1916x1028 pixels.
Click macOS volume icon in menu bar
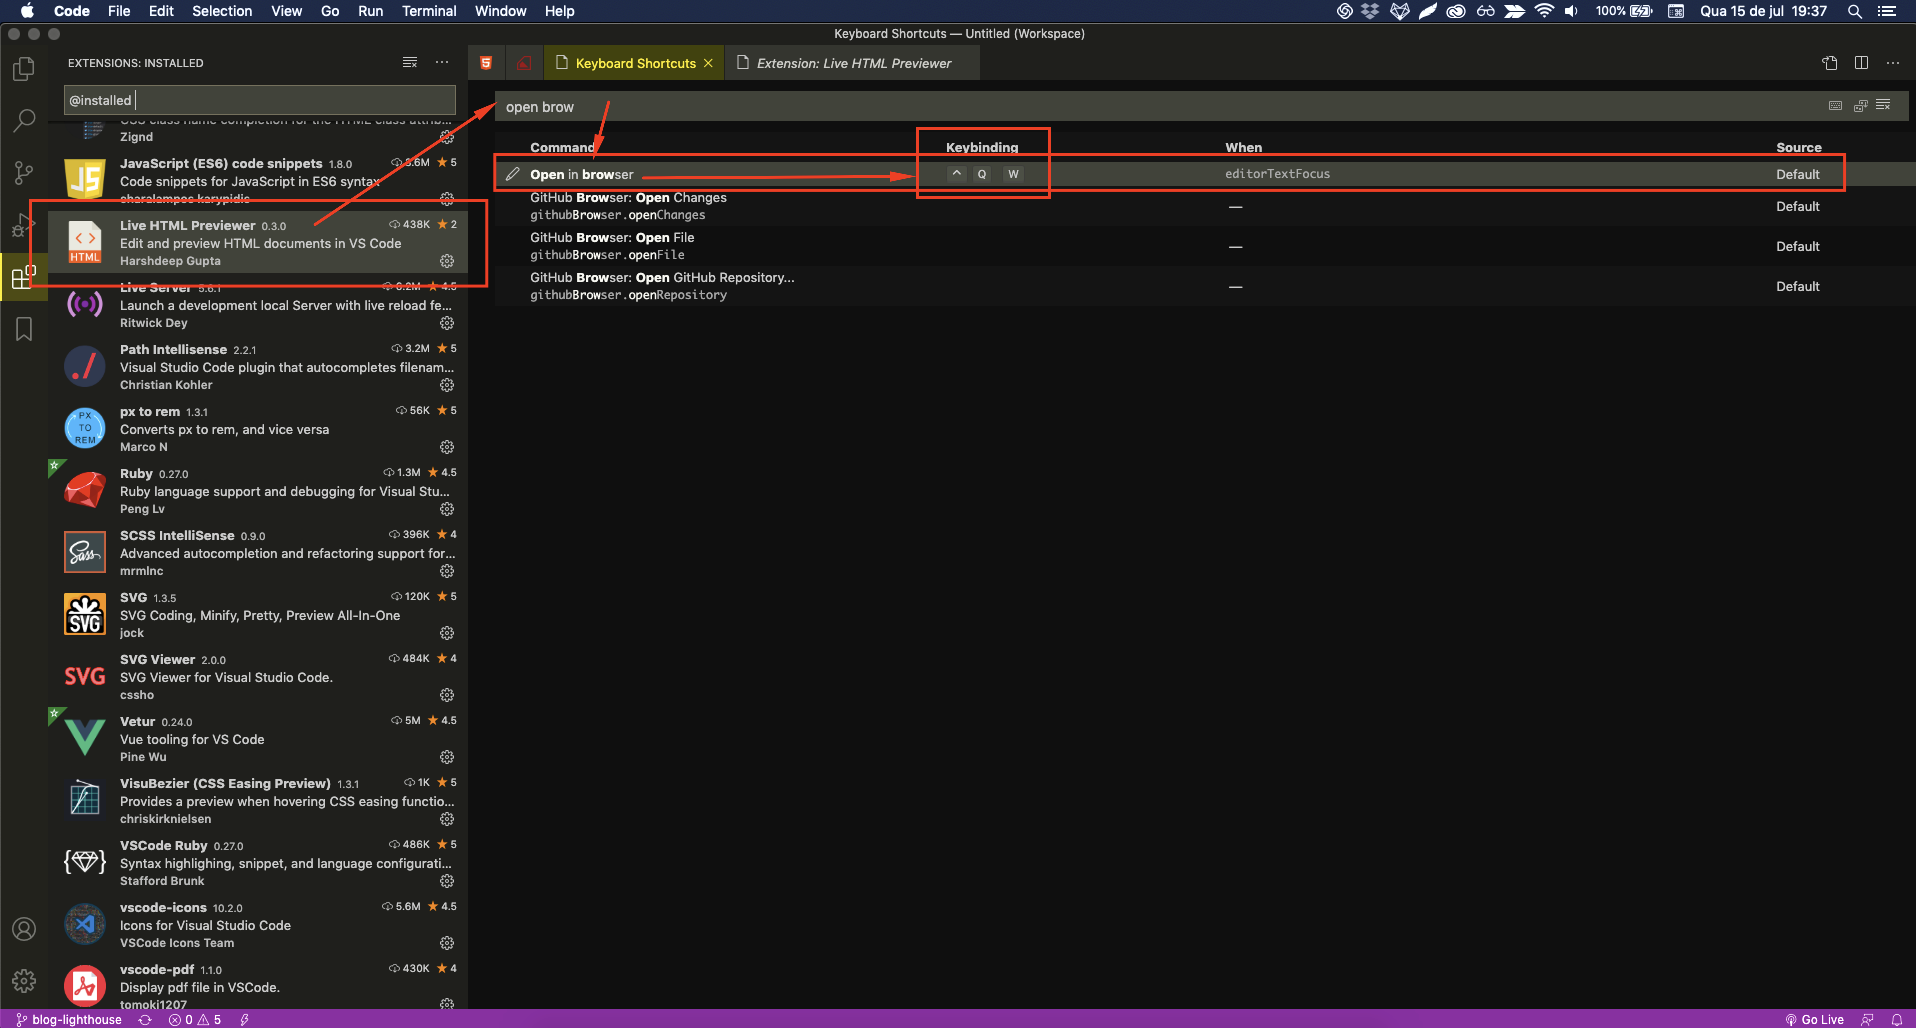tap(1571, 11)
